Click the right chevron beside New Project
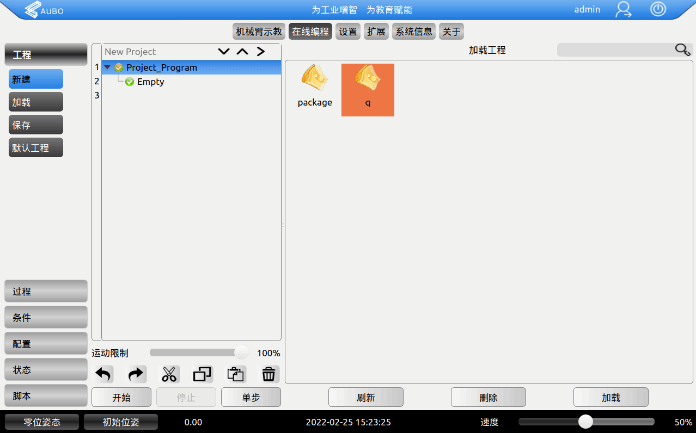This screenshot has width=696, height=433. pos(260,51)
